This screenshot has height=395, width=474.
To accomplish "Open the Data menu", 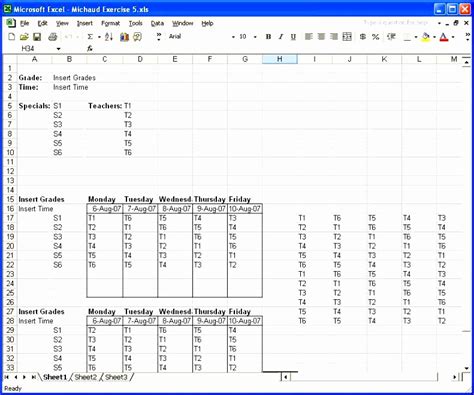I will coord(157,23).
